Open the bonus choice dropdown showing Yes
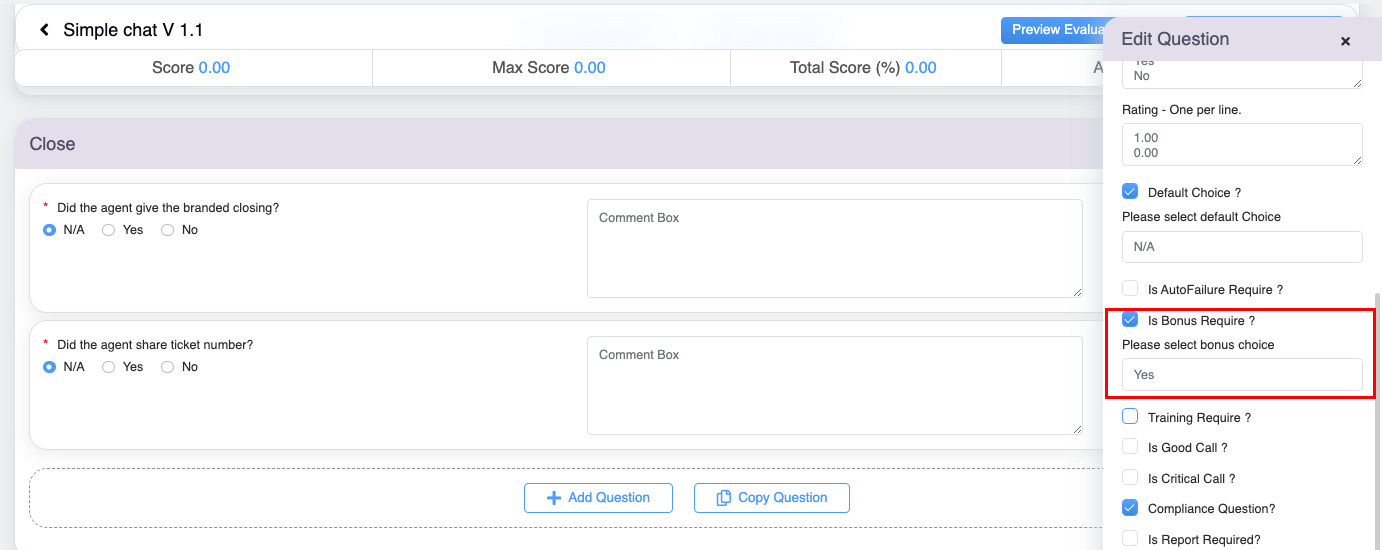The image size is (1382, 550). click(x=1241, y=375)
